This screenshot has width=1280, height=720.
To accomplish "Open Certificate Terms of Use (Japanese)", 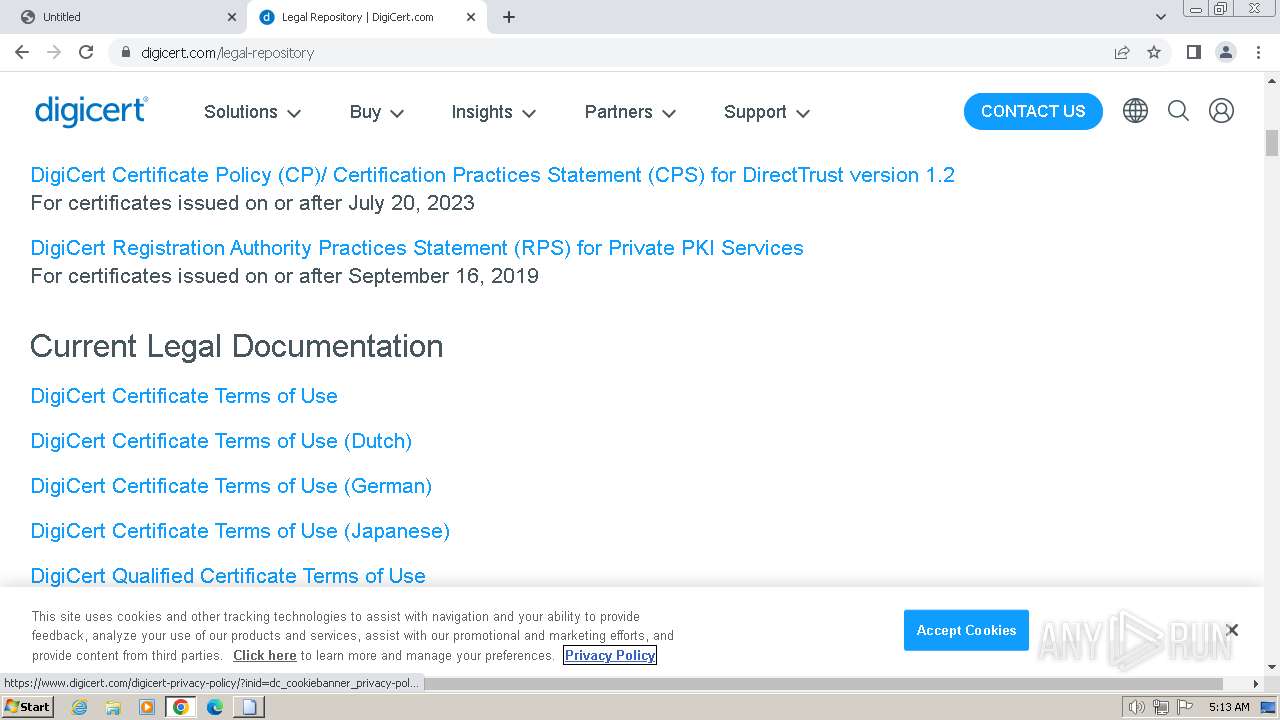I will [x=240, y=531].
